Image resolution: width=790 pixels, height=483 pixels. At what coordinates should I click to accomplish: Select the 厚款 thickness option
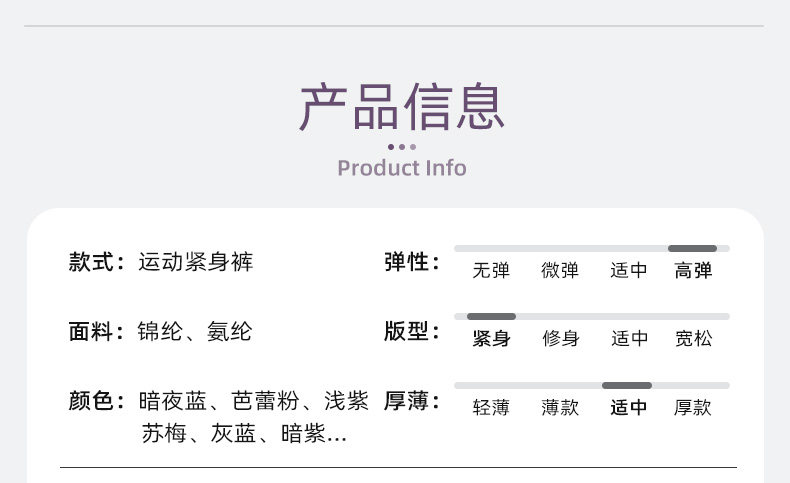pyautogui.click(x=692, y=407)
